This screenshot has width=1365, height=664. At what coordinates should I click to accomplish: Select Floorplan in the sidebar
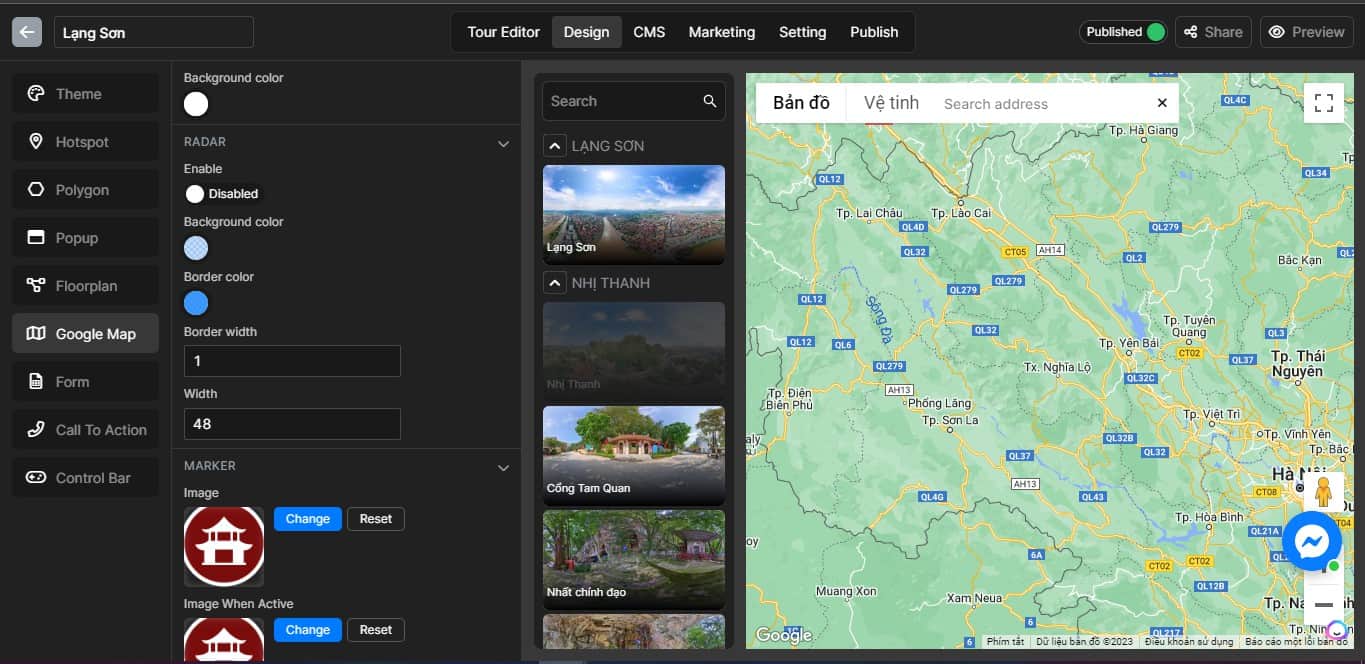[85, 286]
